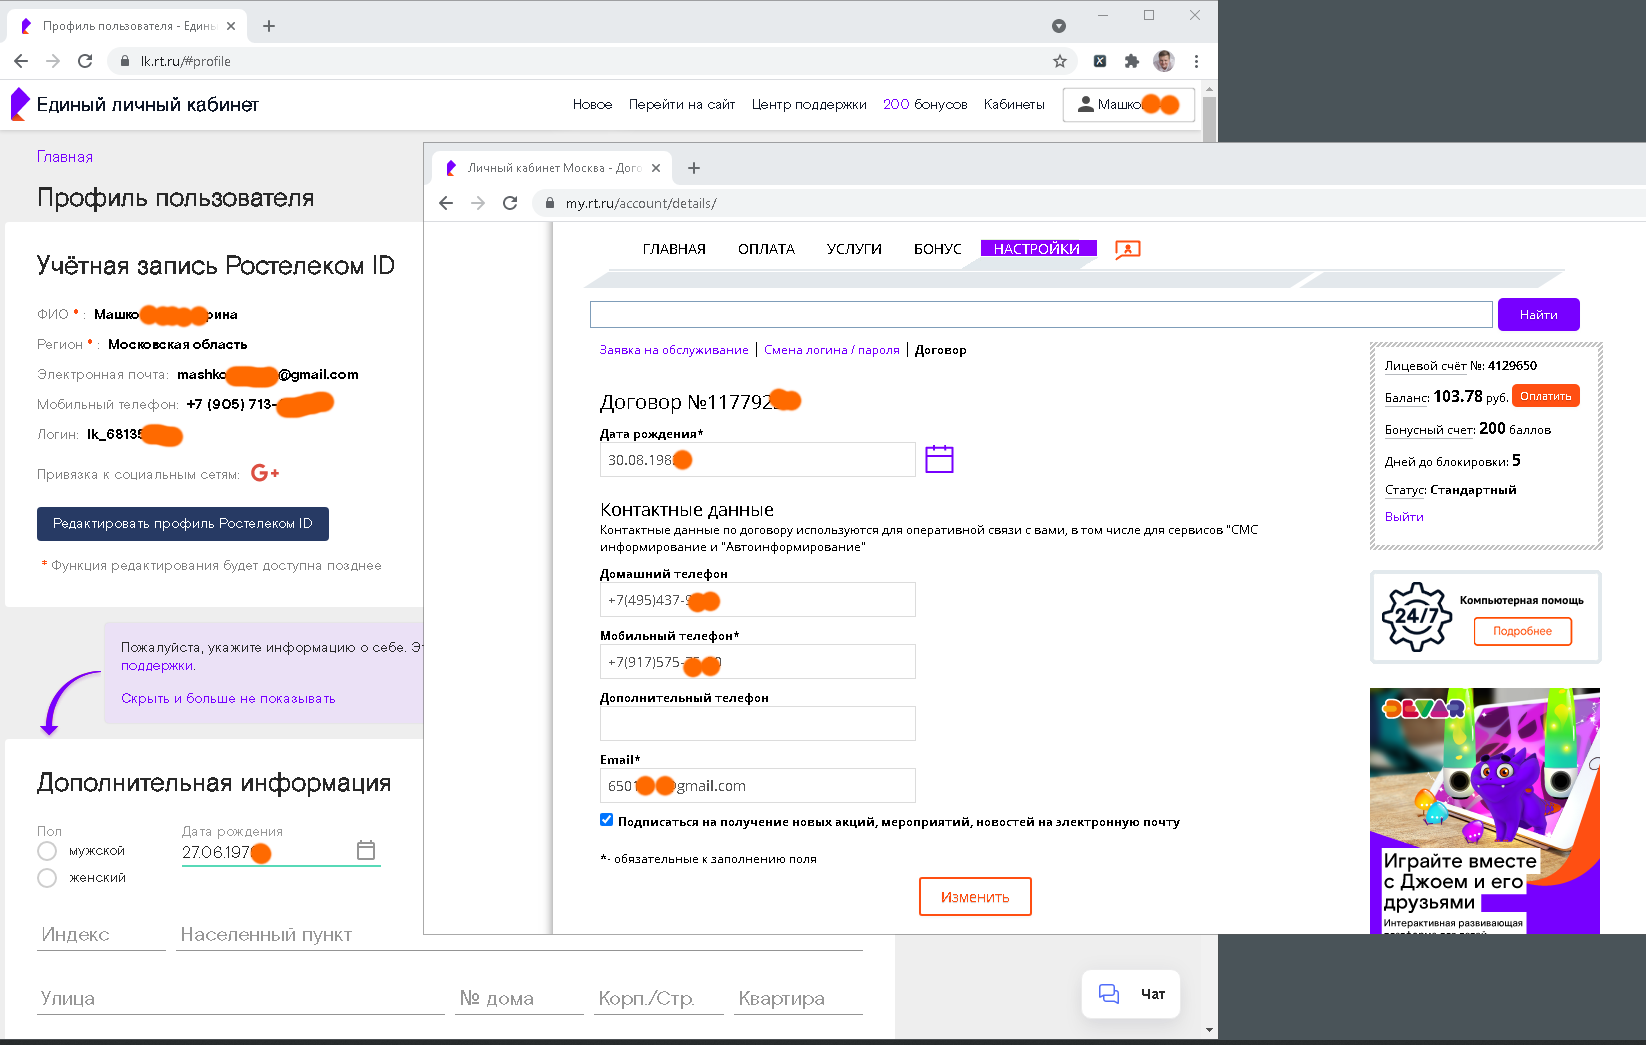Screen dimensions: 1646x1045
Task: Bookmark the lk.rt.ru page with the star icon
Action: click(1060, 61)
